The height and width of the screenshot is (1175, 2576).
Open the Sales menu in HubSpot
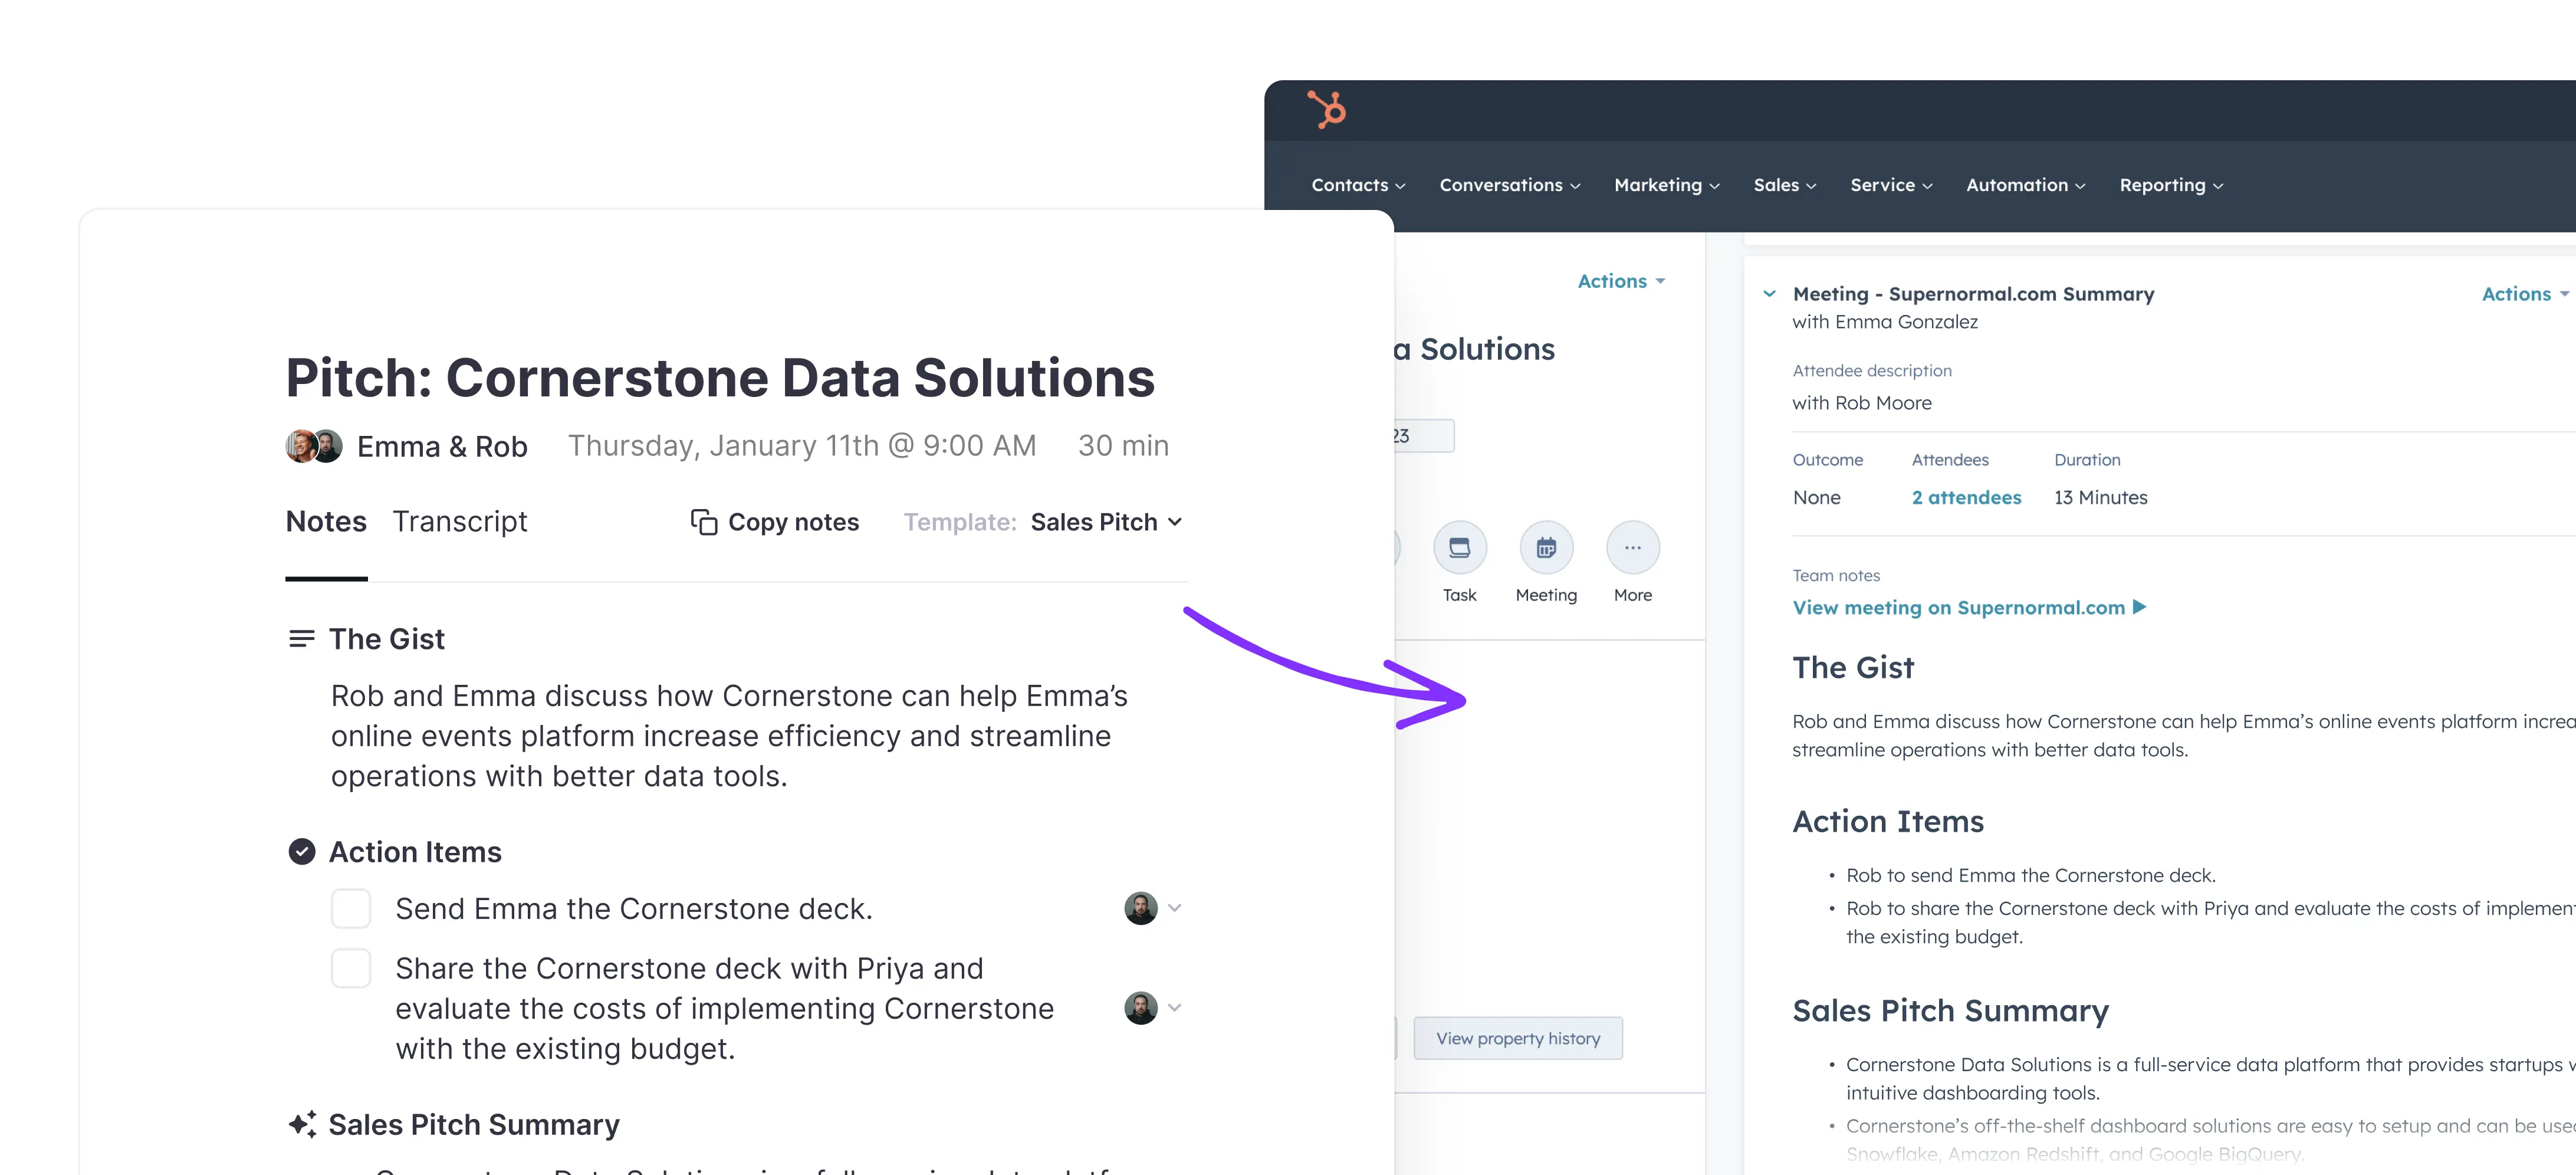[x=1784, y=185]
